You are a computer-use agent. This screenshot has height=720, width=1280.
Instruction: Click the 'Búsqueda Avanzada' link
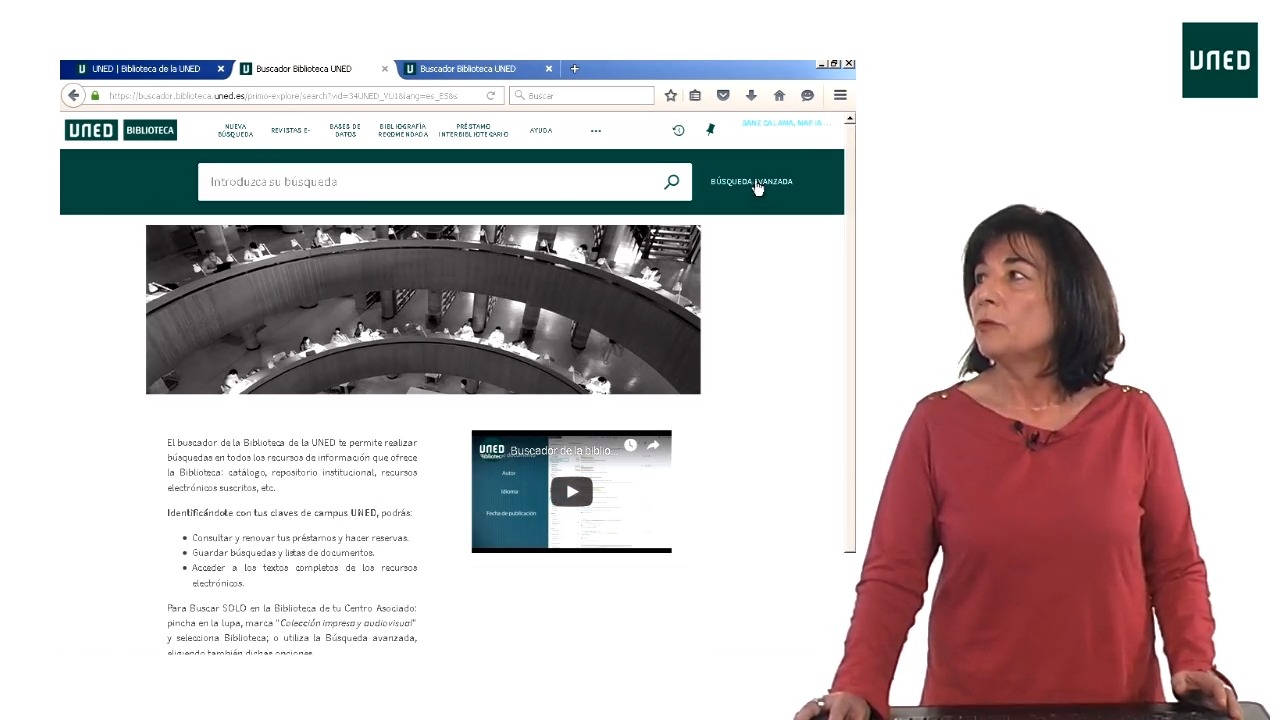[751, 182]
